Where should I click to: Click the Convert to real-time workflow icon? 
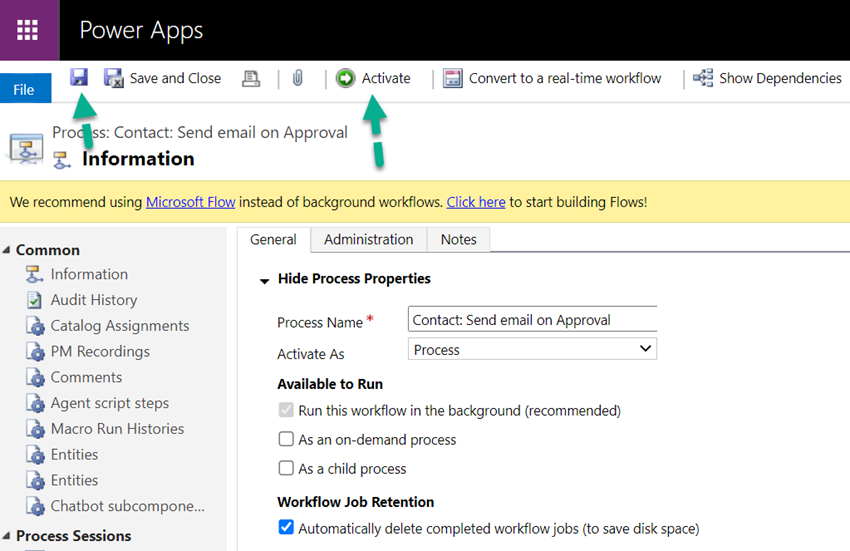click(x=453, y=78)
